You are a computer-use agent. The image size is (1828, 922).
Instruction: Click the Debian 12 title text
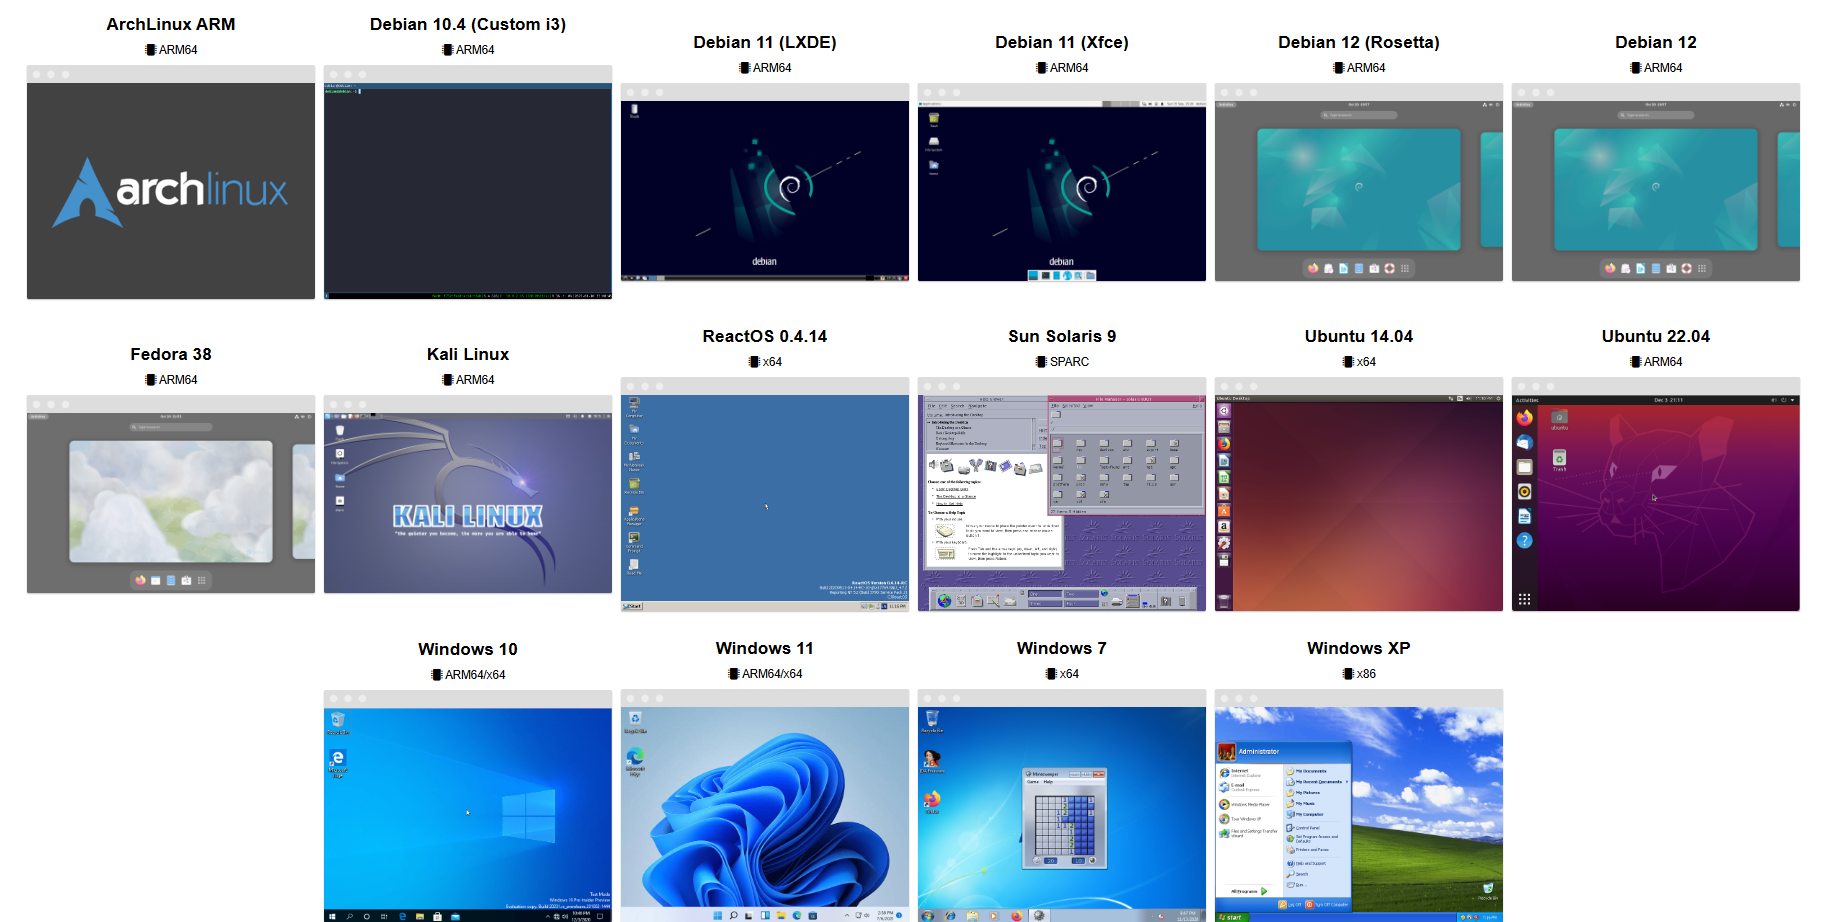click(1656, 42)
